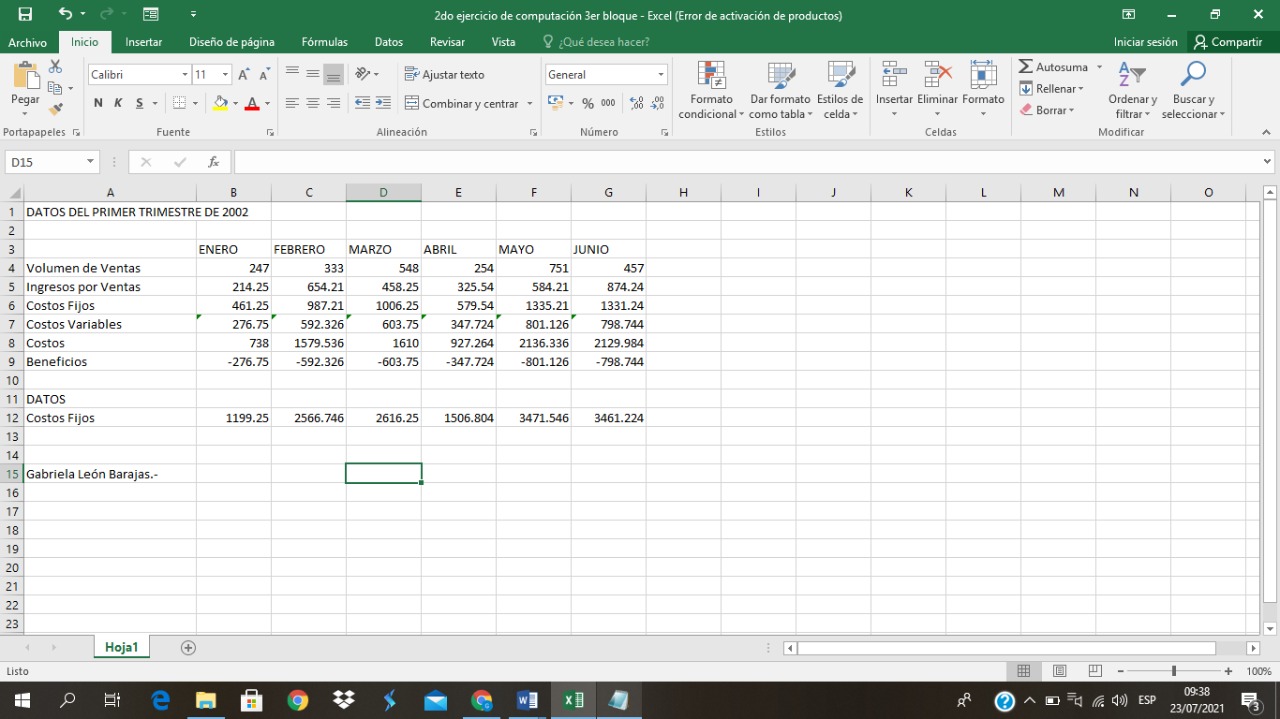The width and height of the screenshot is (1280, 719).
Task: Toggle italic (K) formatting
Action: pyautogui.click(x=118, y=103)
